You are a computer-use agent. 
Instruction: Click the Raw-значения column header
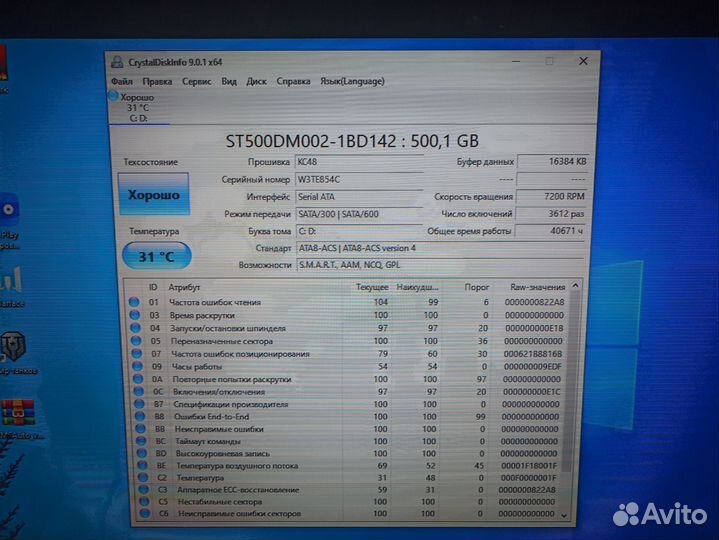537,287
